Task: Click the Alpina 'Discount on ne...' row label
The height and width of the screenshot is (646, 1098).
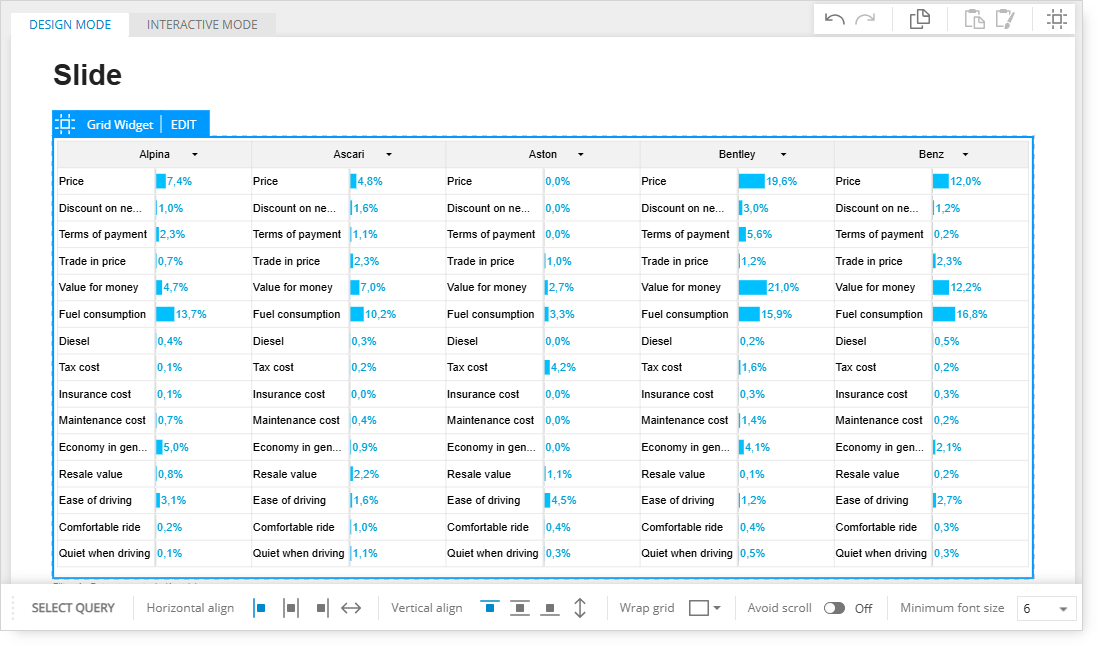Action: tap(100, 208)
